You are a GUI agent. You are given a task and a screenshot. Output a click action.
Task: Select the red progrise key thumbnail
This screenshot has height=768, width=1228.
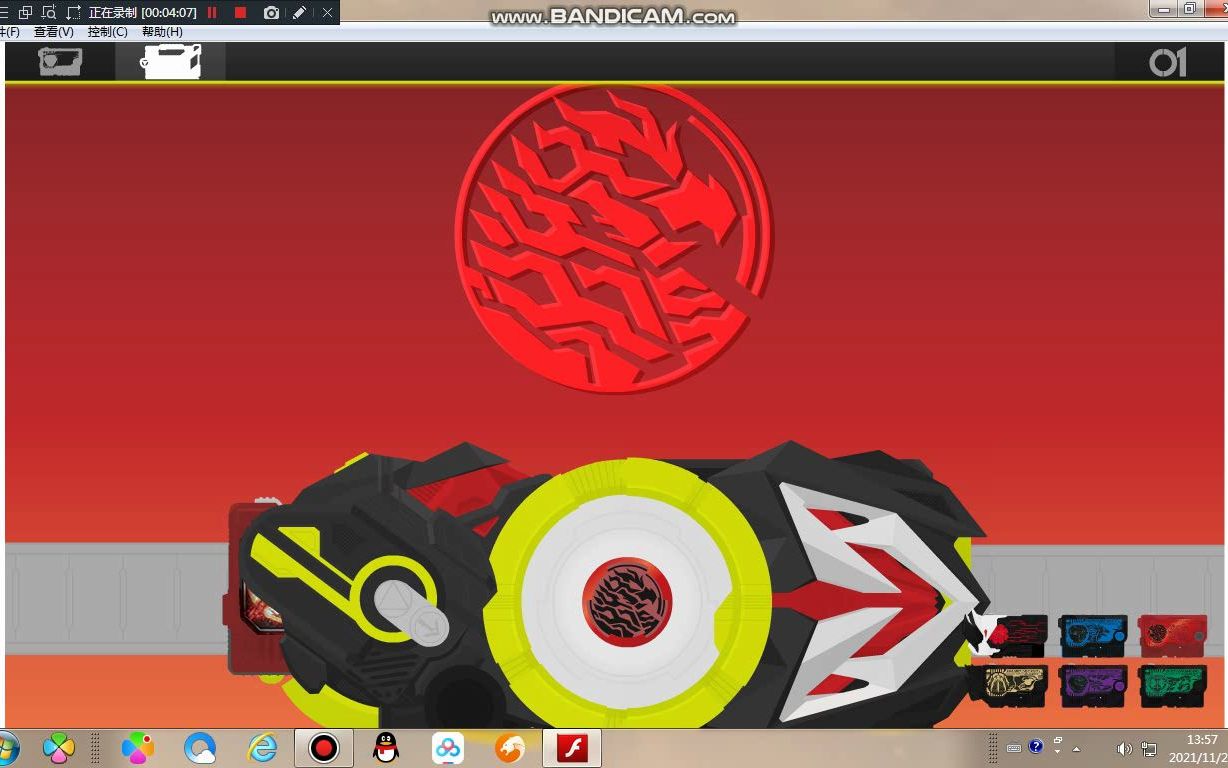point(1172,635)
